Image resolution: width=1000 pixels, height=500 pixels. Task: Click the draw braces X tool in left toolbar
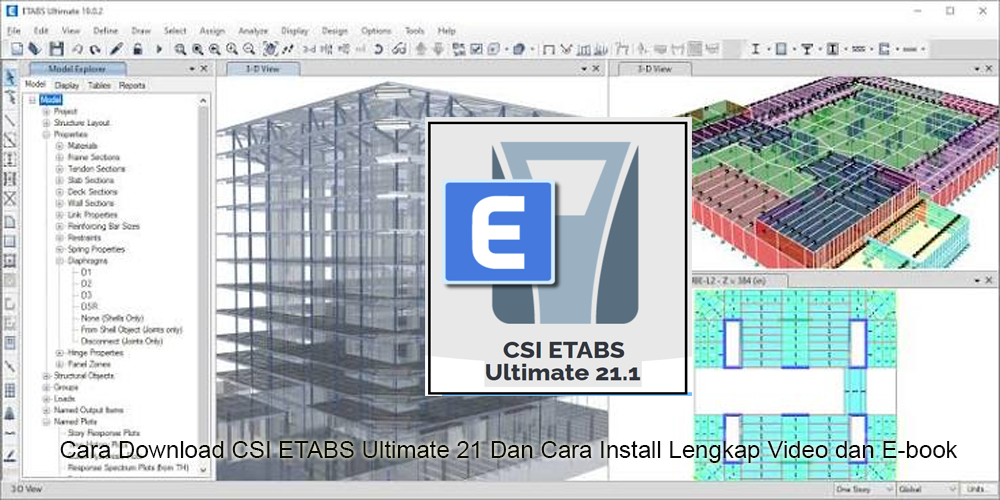(10, 198)
